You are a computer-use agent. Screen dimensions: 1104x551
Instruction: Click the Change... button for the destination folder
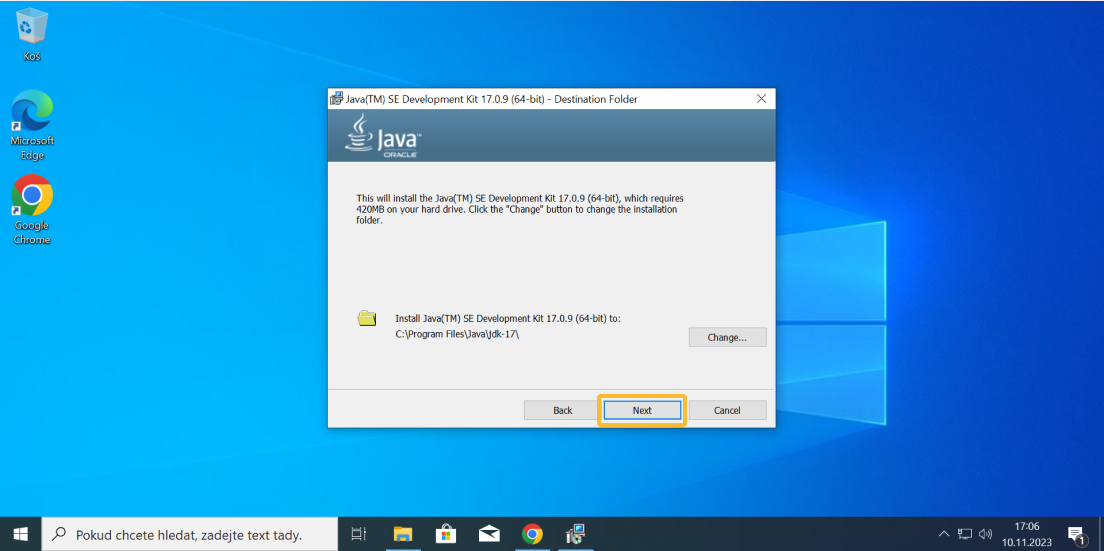[727, 337]
